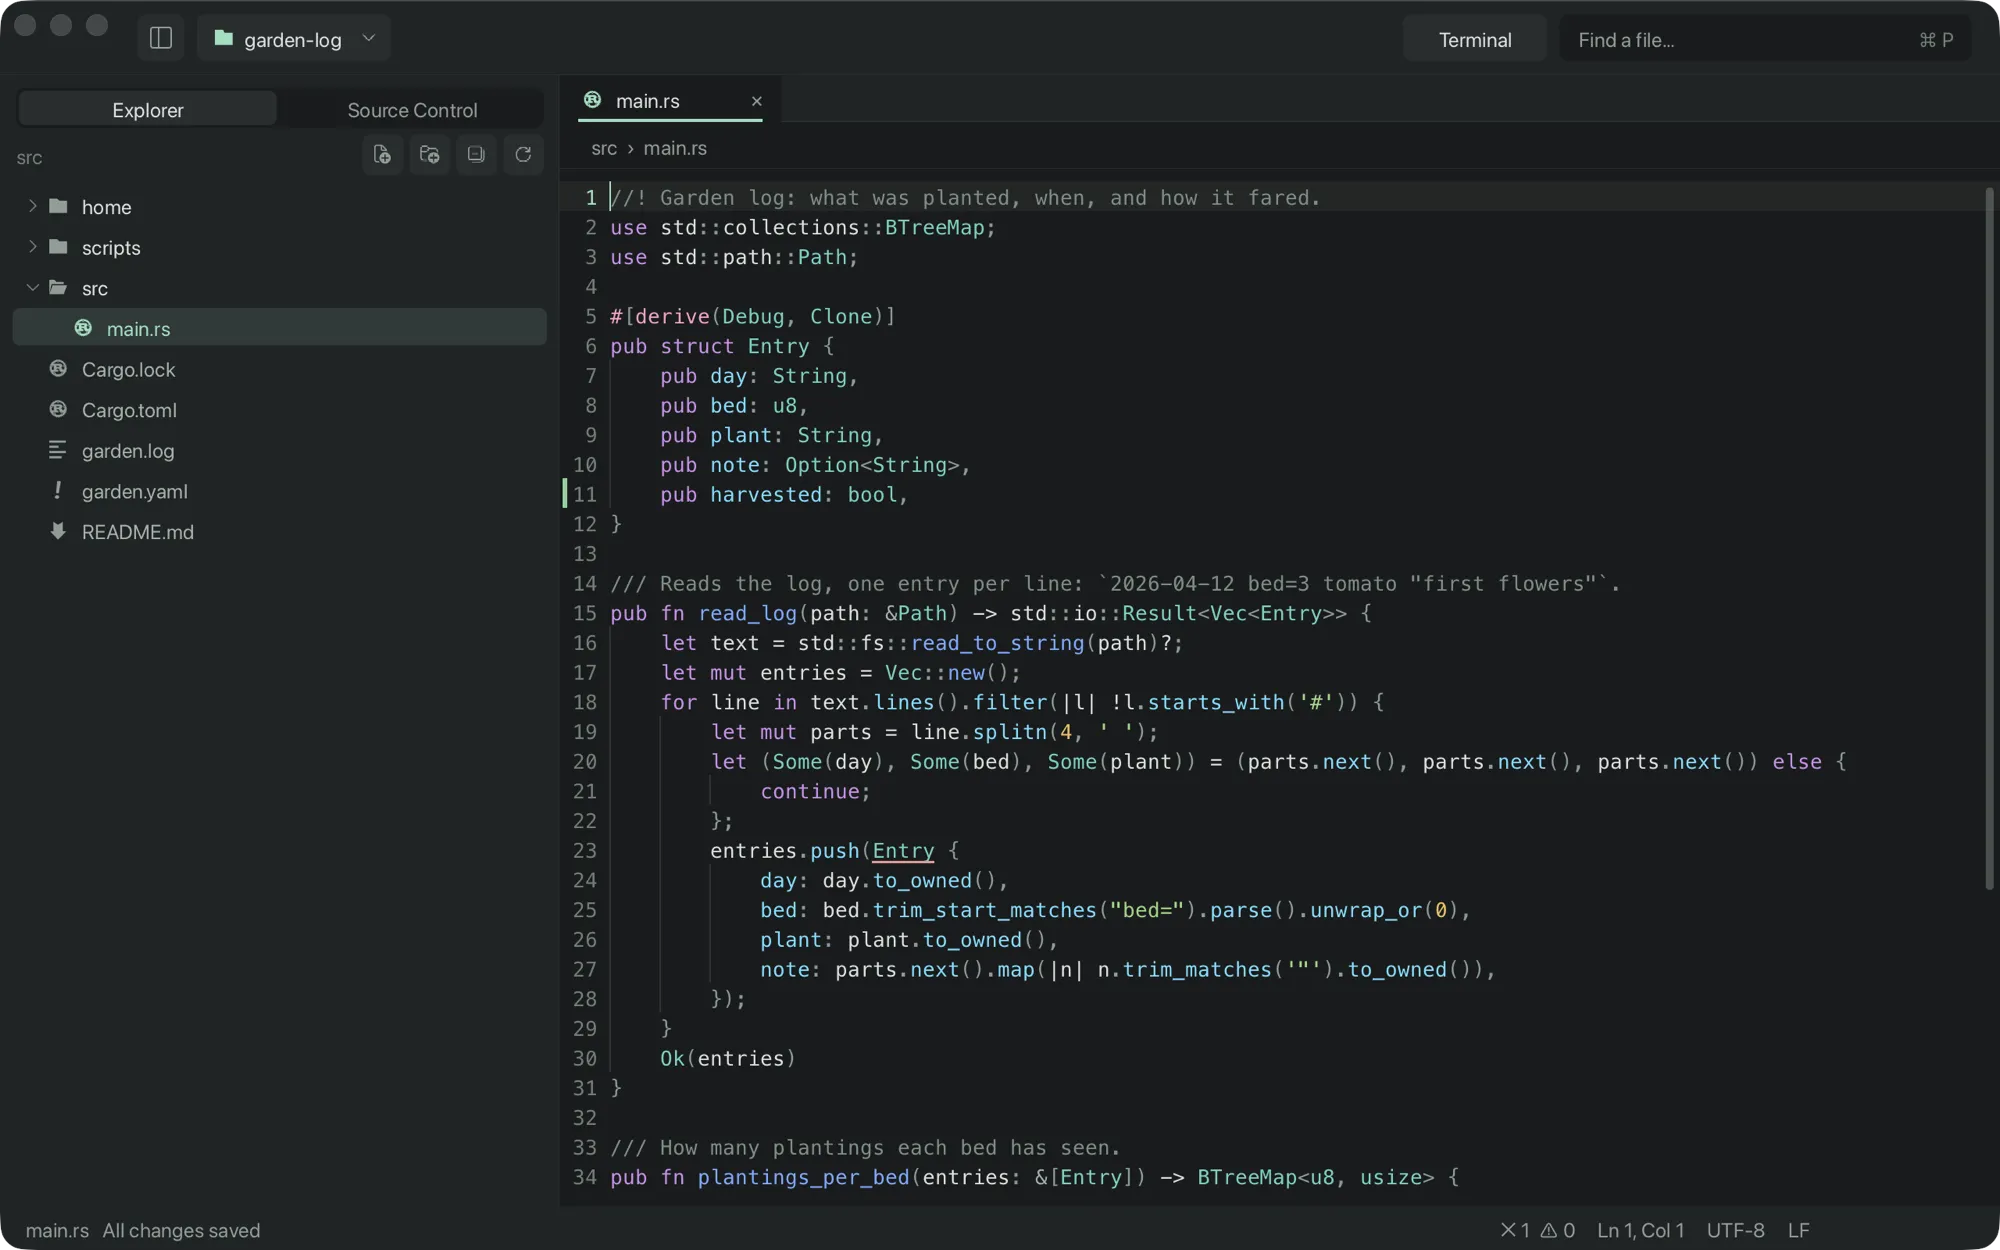The width and height of the screenshot is (2000, 1250).
Task: Expand the home folder chevron
Action: click(32, 206)
